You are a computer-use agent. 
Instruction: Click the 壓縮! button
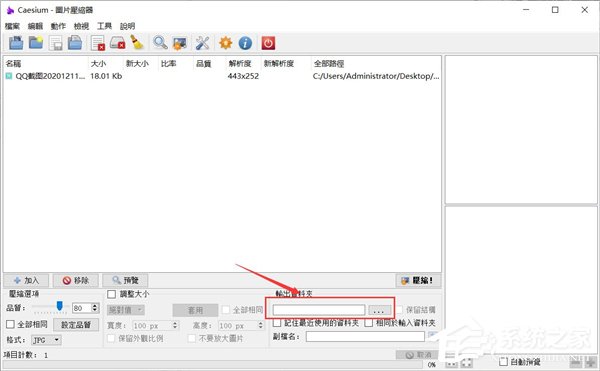click(x=418, y=280)
